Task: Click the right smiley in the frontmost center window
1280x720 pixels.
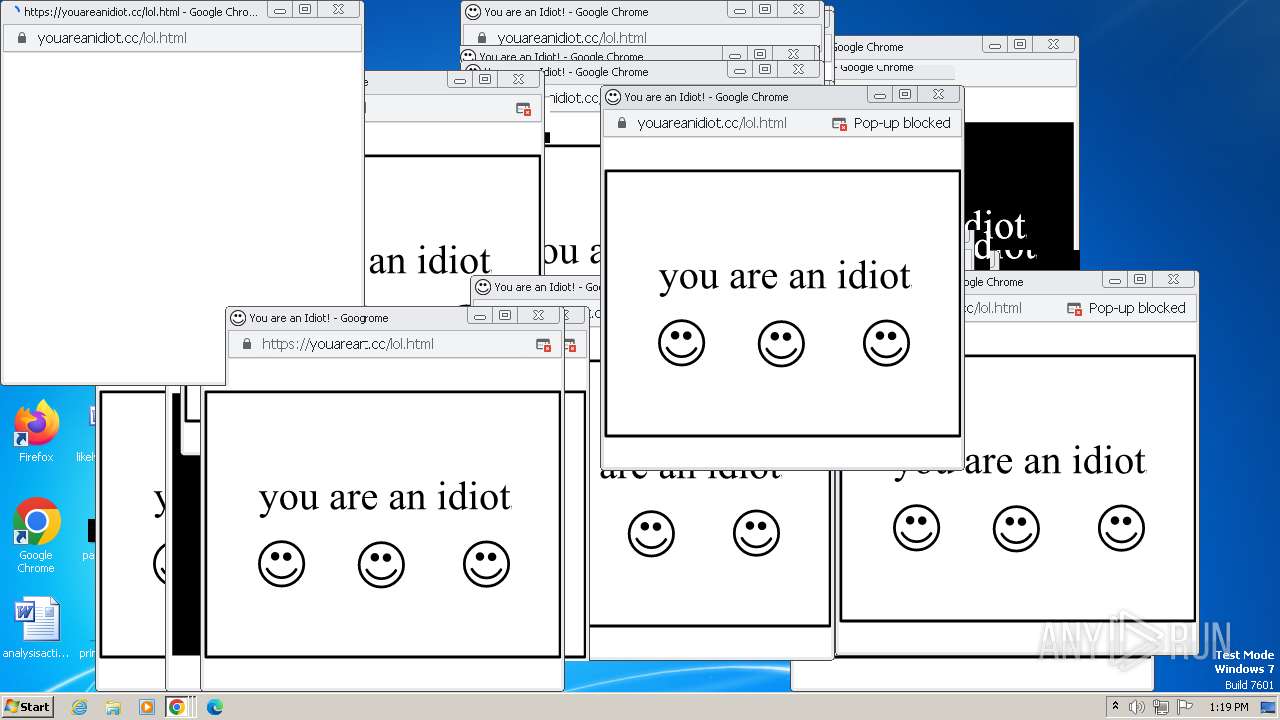Action: (x=886, y=343)
